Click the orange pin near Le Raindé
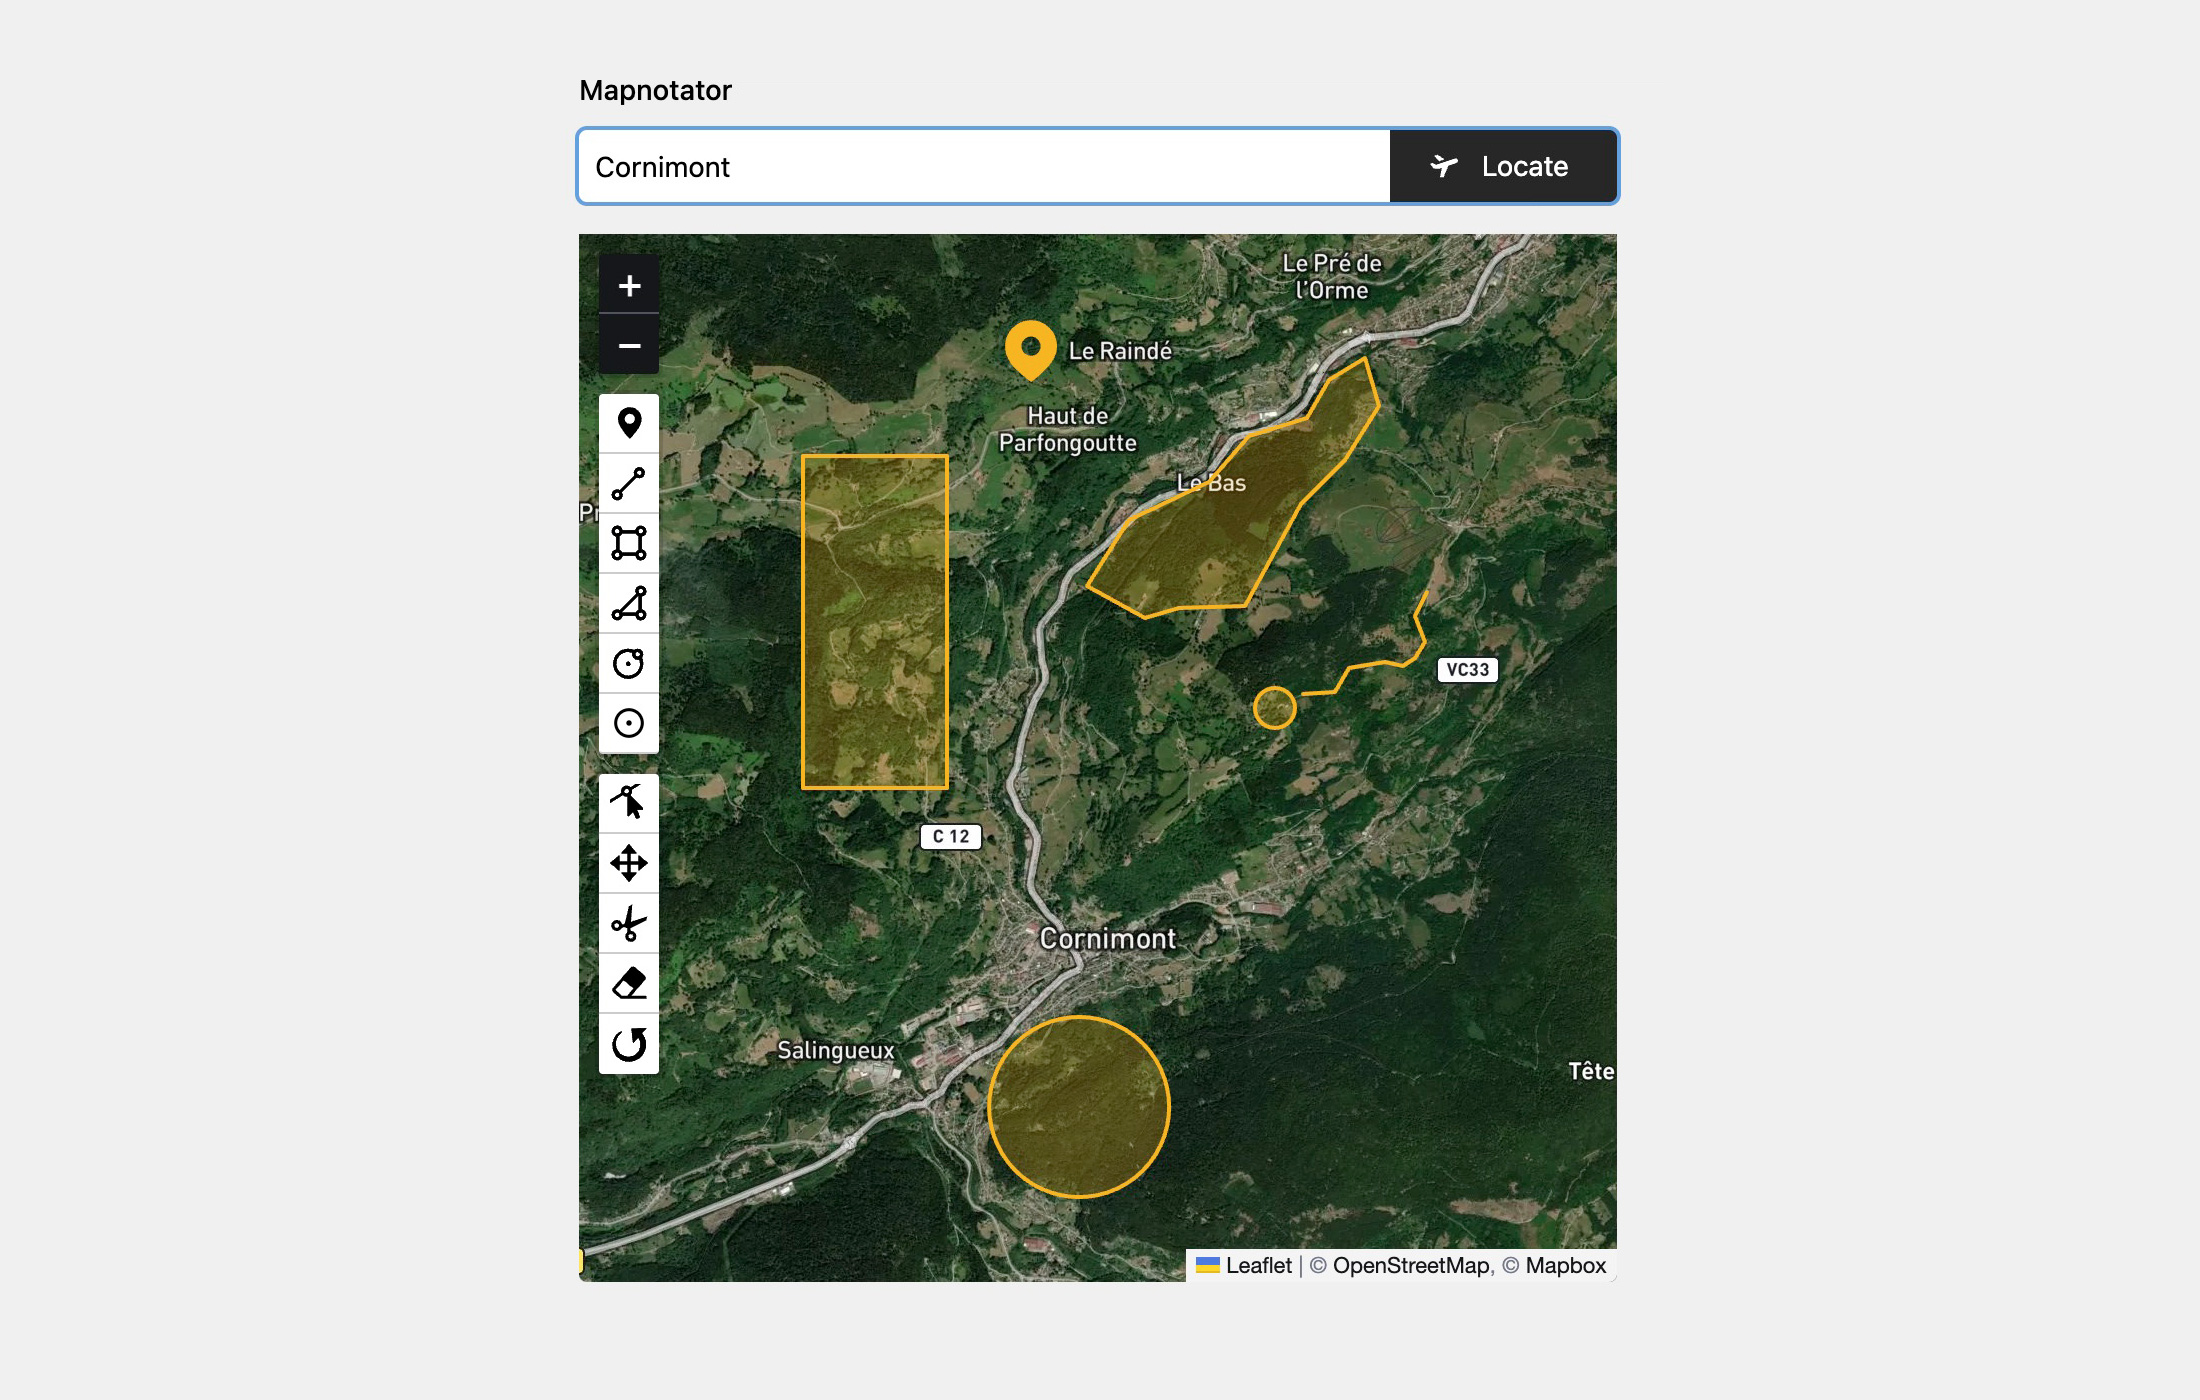 1032,350
